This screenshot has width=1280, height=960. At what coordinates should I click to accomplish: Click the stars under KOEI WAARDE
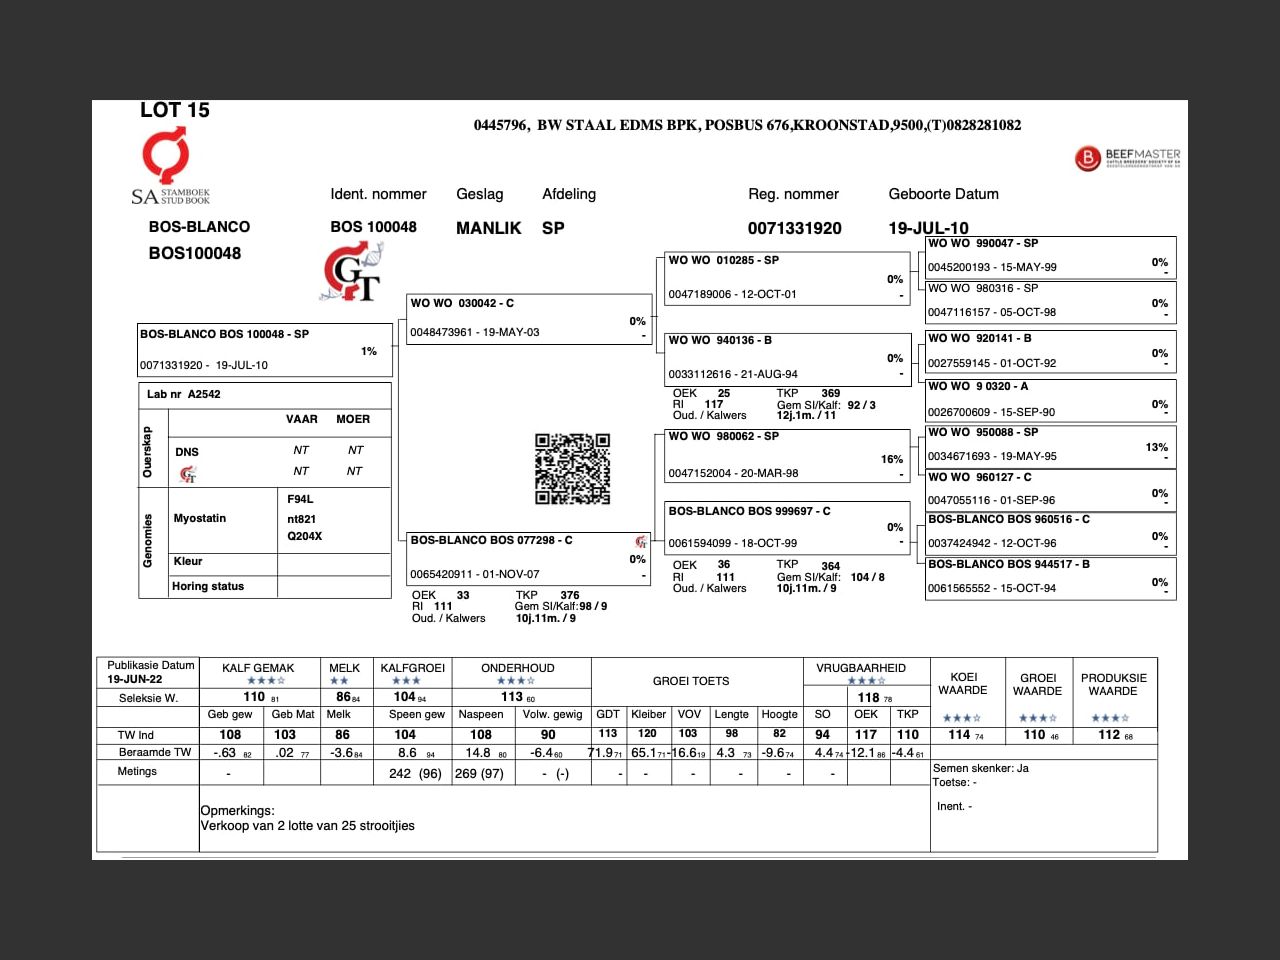tap(962, 718)
